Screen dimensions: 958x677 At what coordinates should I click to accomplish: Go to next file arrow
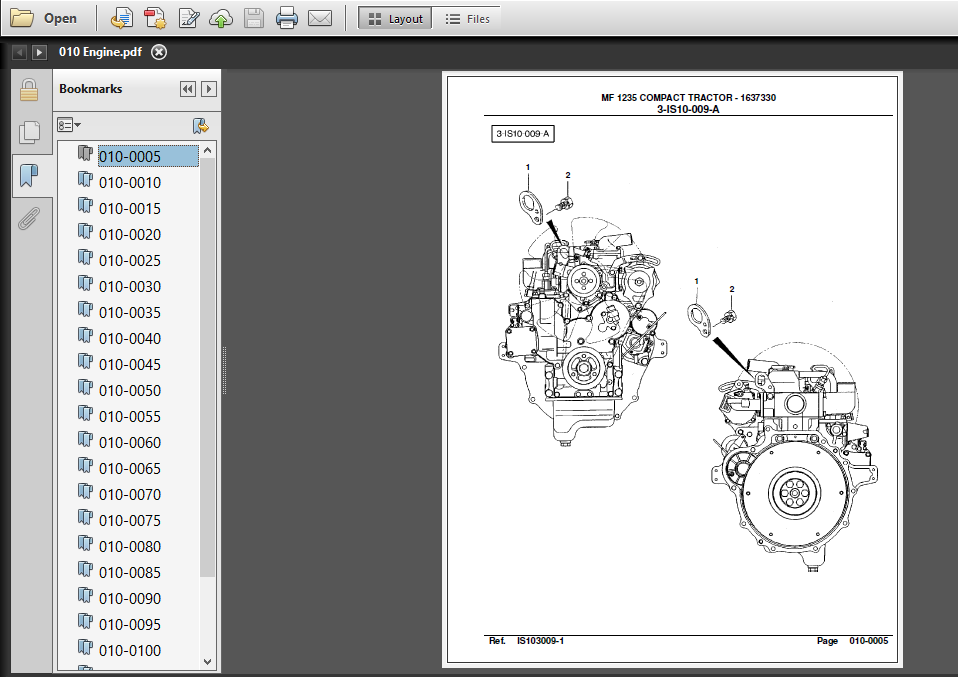tap(39, 53)
